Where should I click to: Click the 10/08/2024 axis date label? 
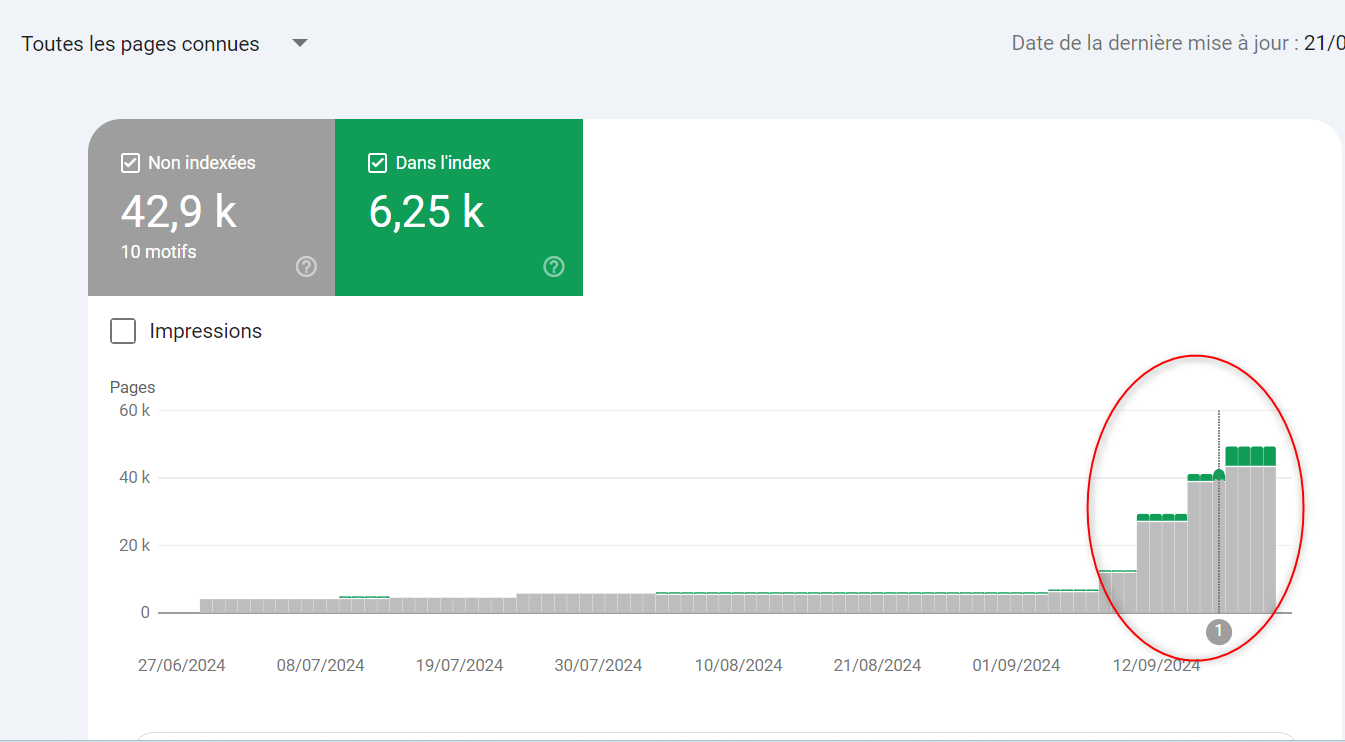point(739,665)
